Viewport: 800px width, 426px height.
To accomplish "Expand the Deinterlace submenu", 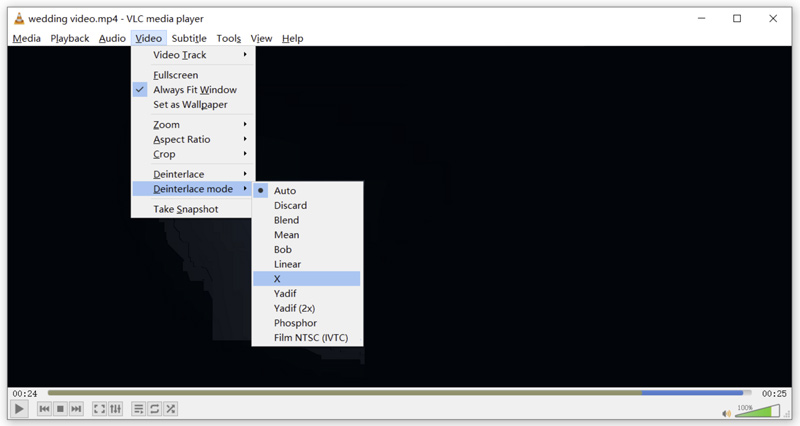I will (x=193, y=174).
